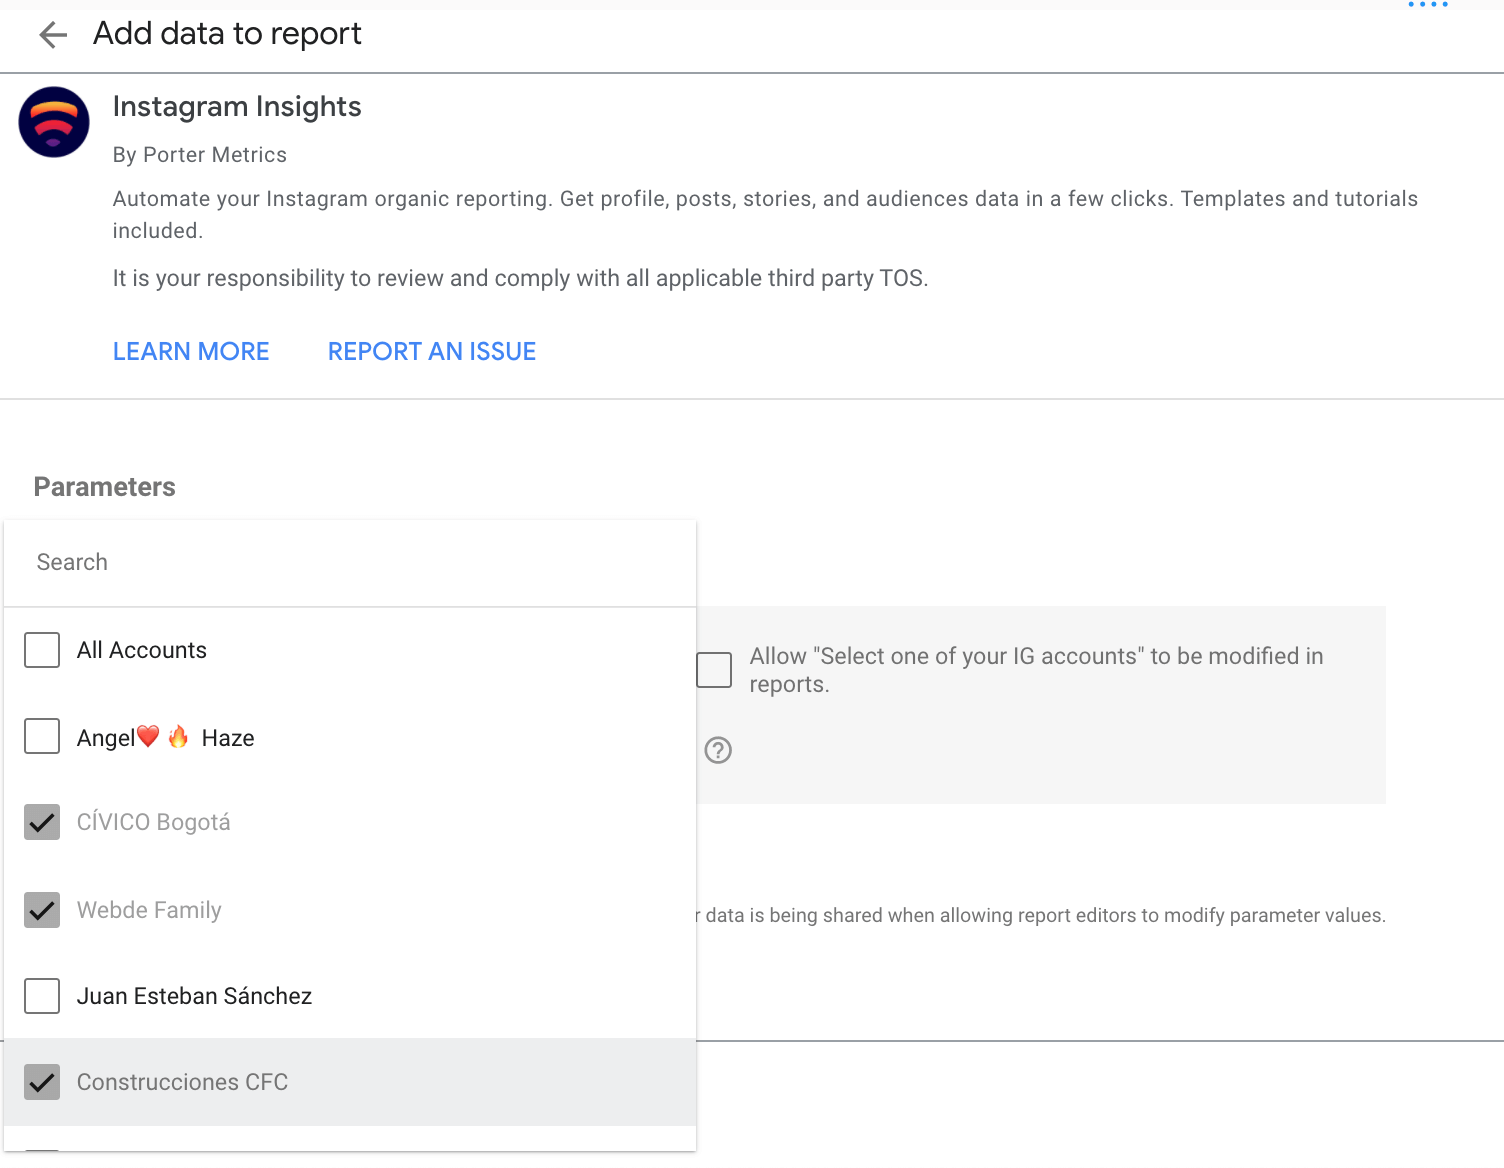
Task: Uncheck the Webde Family checkbox
Action: coord(42,910)
